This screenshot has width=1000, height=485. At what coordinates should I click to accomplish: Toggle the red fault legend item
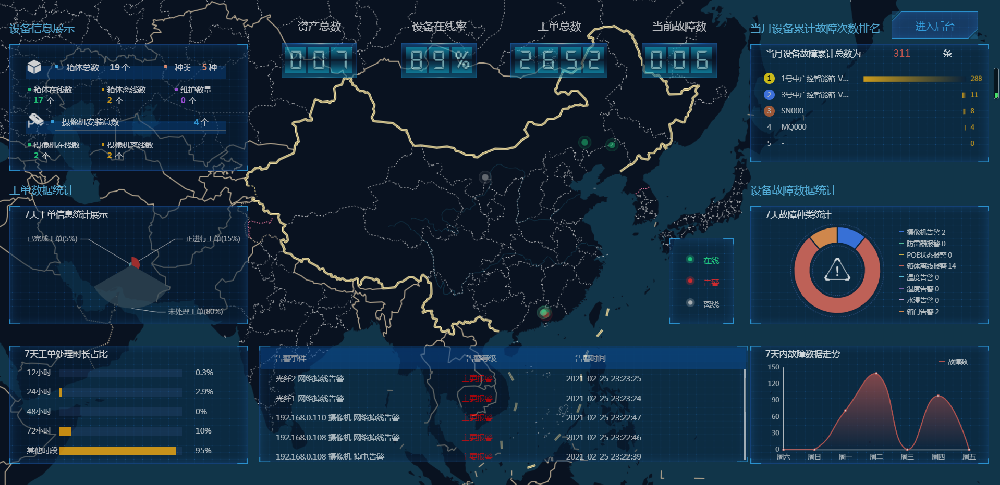tap(701, 281)
